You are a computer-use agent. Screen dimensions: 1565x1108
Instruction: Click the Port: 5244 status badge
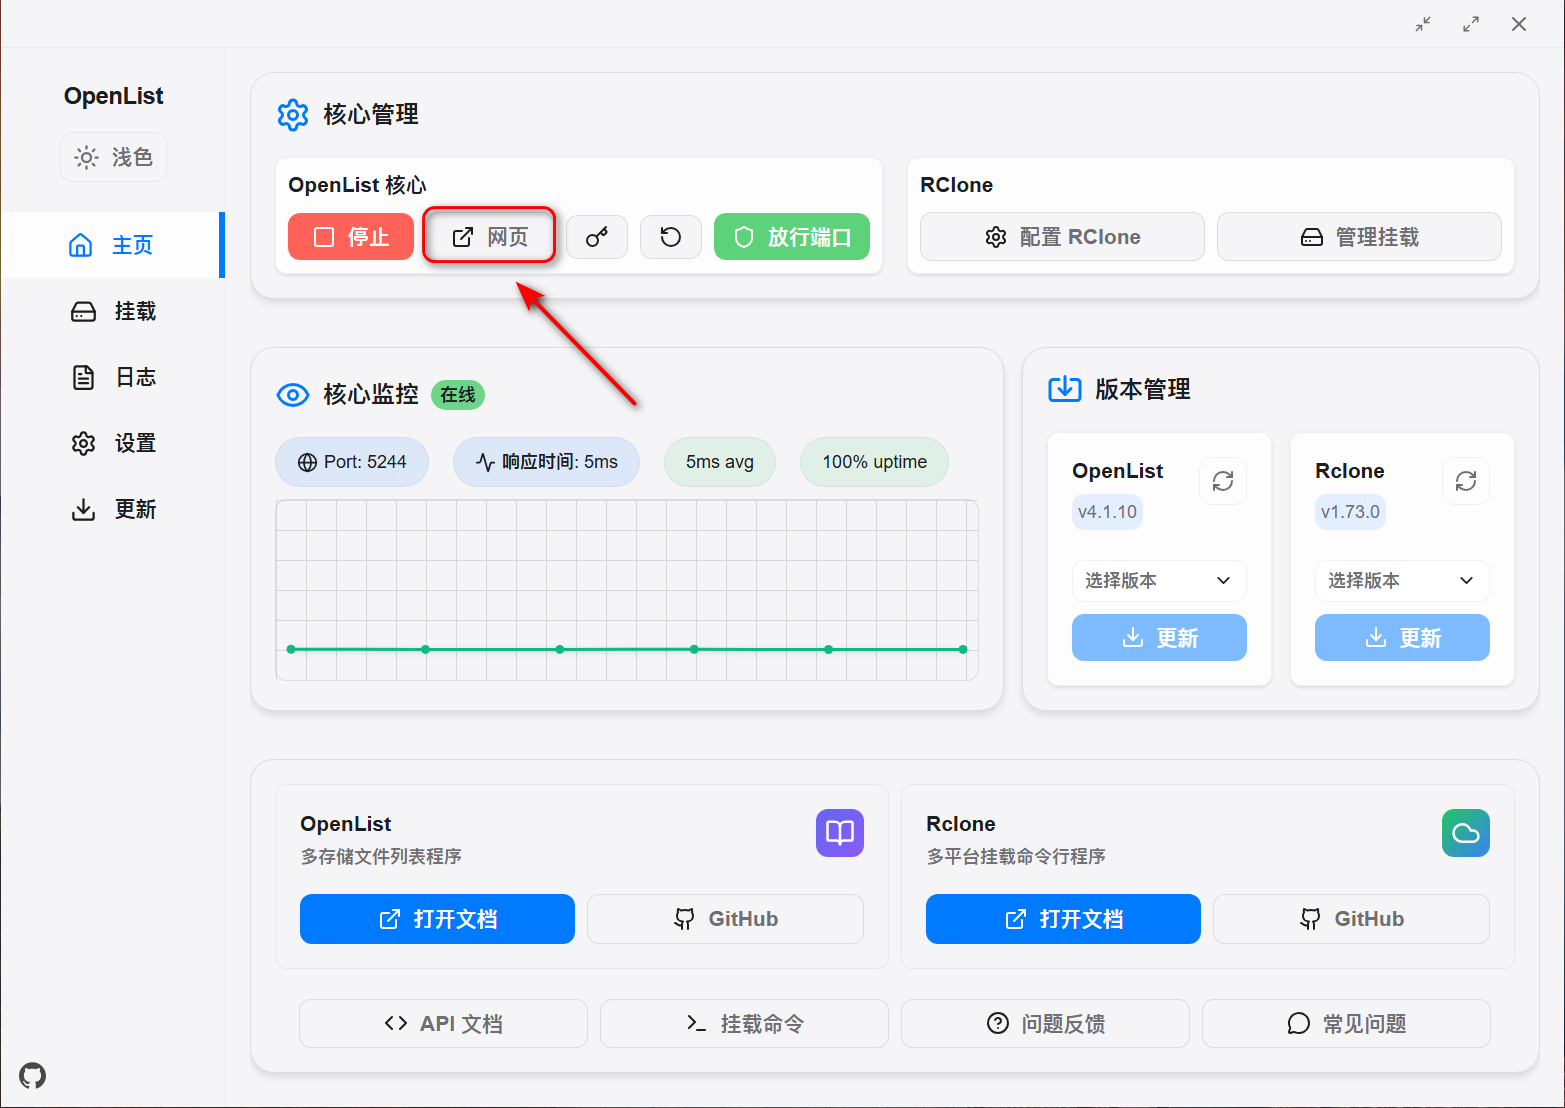[x=352, y=462]
